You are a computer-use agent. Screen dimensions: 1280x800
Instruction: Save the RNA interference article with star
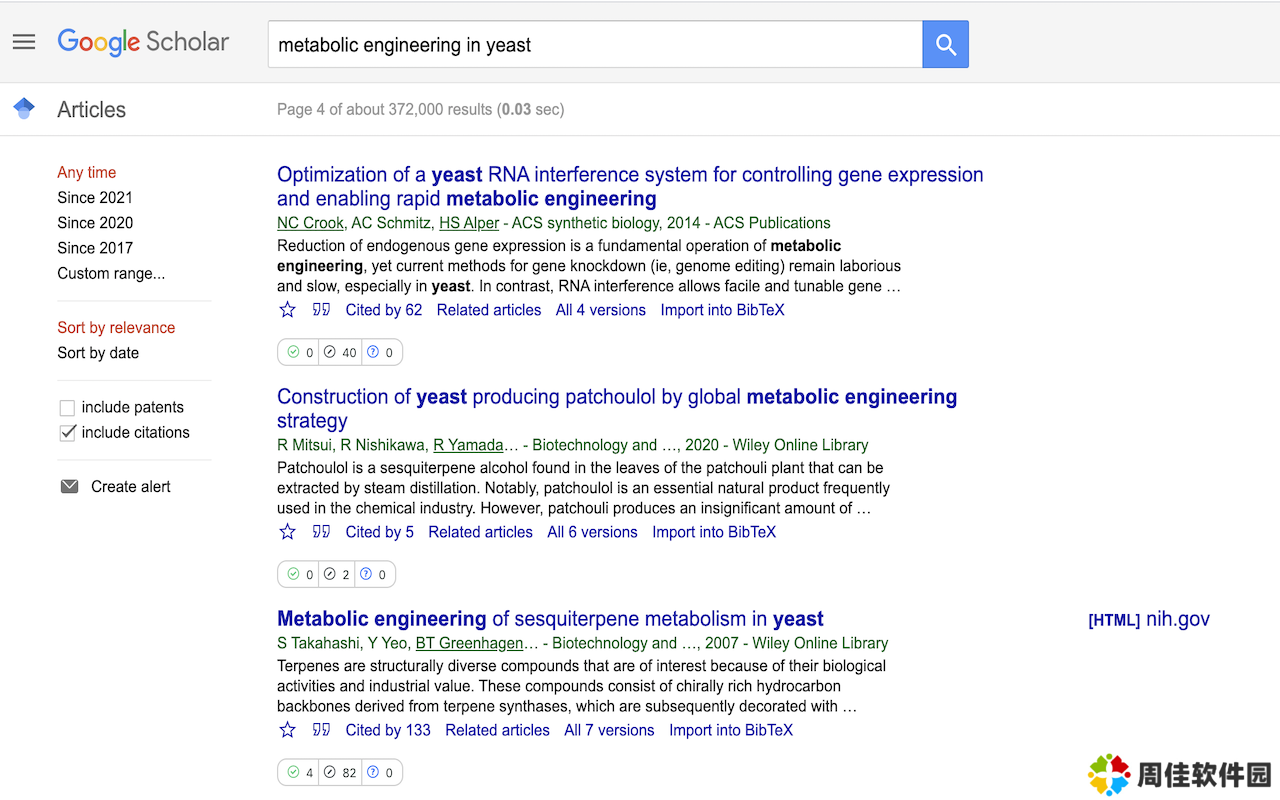coord(288,310)
